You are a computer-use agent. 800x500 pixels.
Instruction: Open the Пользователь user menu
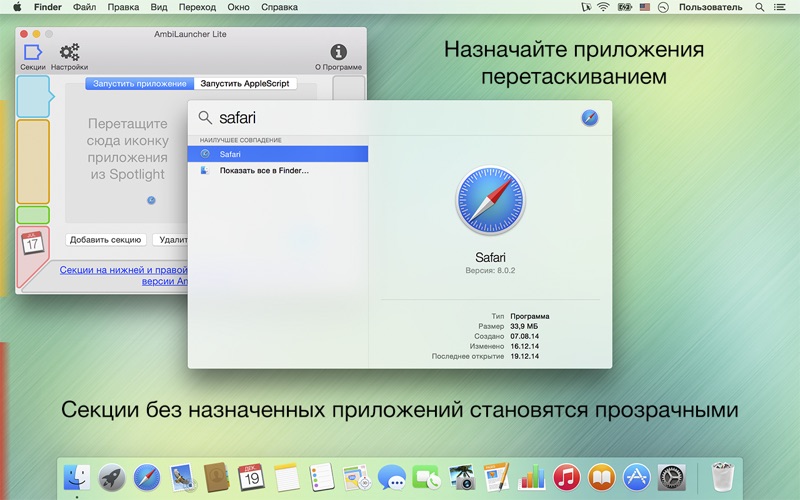710,7
